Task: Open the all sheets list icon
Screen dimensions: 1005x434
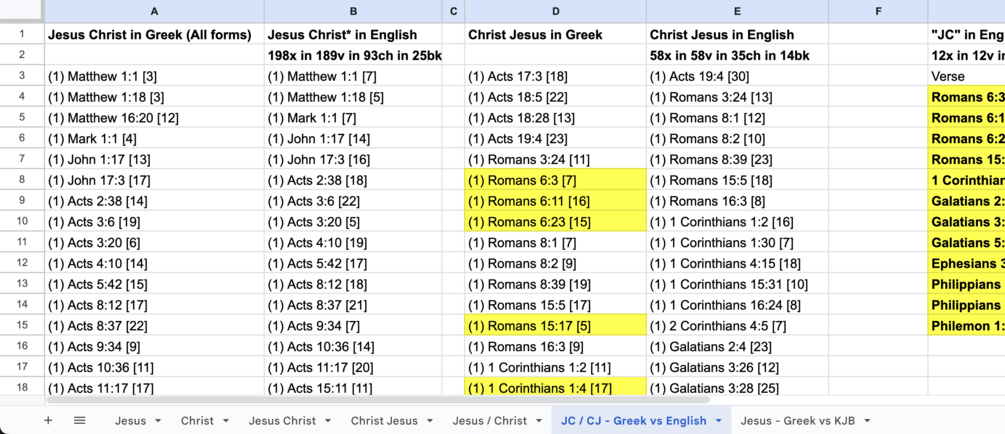Action: (80, 421)
